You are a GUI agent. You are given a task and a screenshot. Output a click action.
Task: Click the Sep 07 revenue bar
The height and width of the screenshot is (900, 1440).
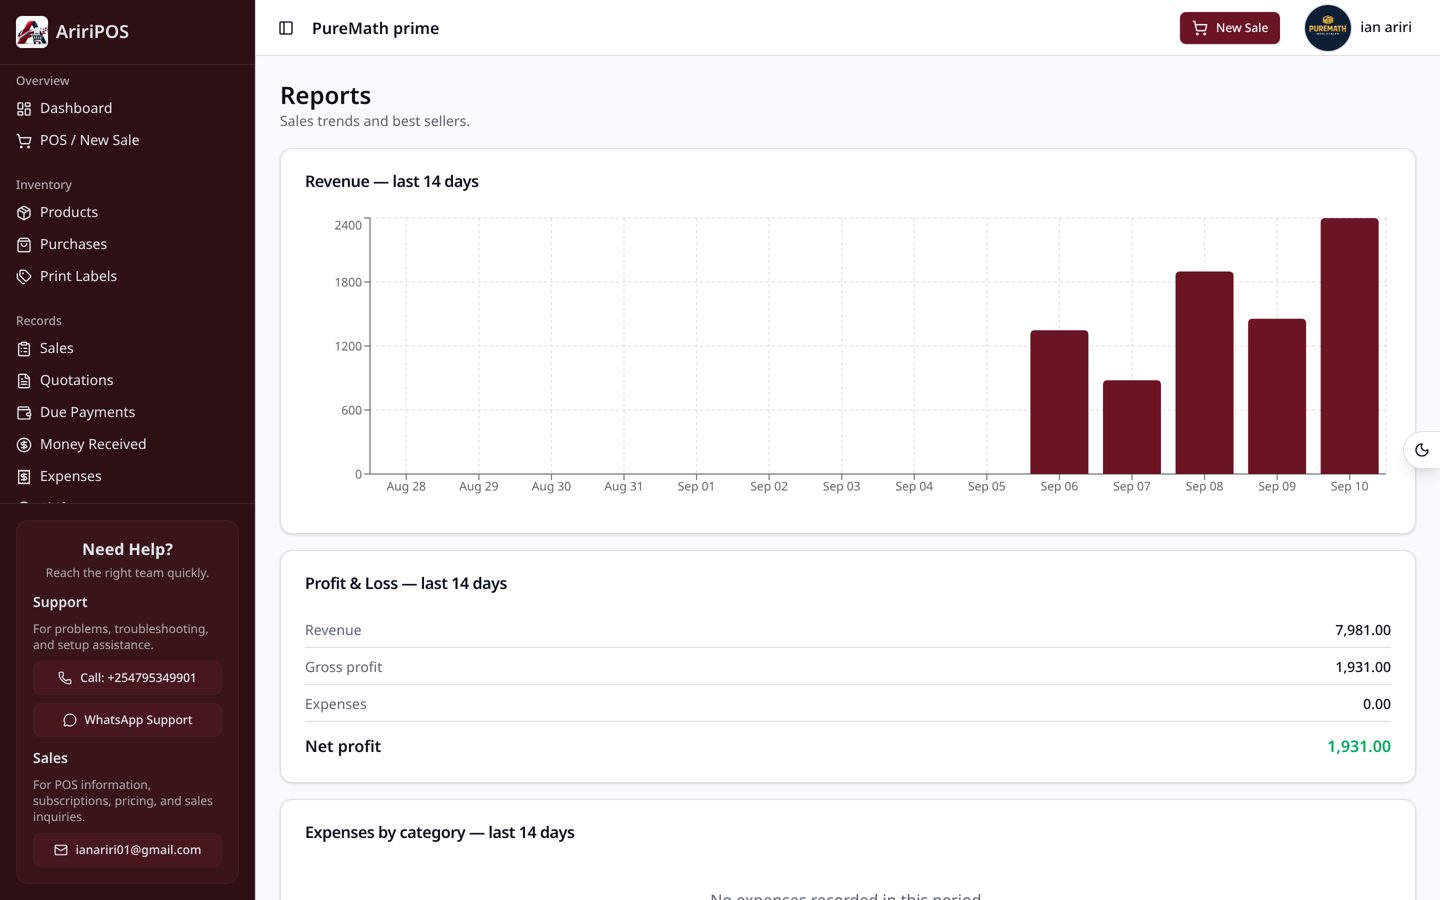1132,427
